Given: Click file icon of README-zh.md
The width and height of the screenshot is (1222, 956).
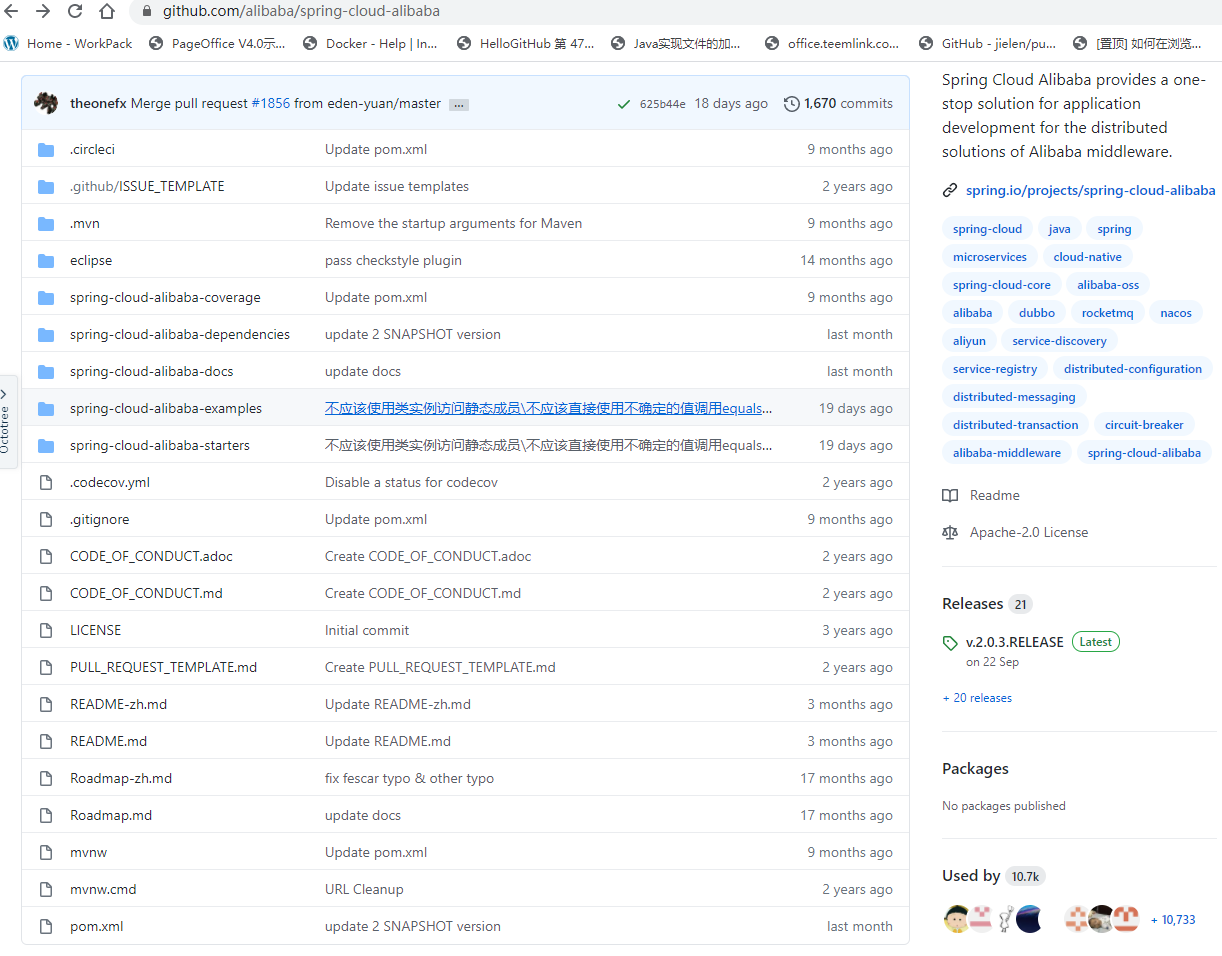Looking at the screenshot, I should (x=46, y=704).
